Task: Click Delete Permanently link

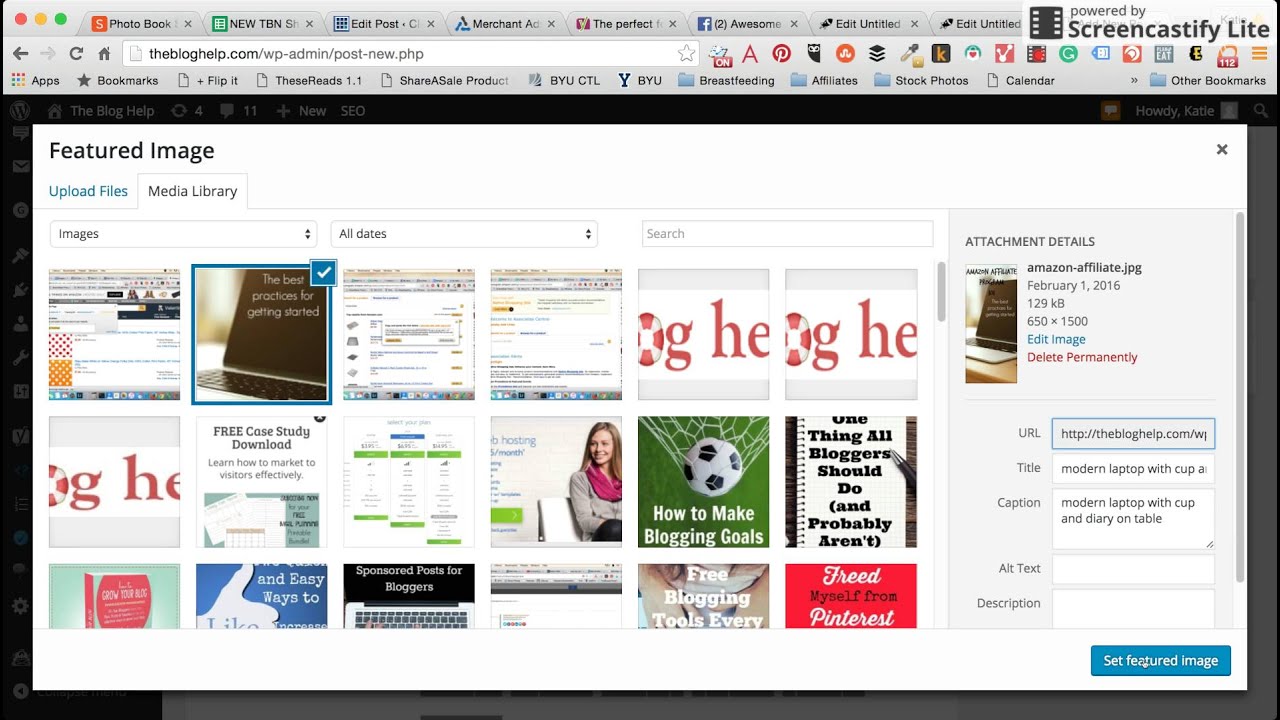Action: point(1082,357)
